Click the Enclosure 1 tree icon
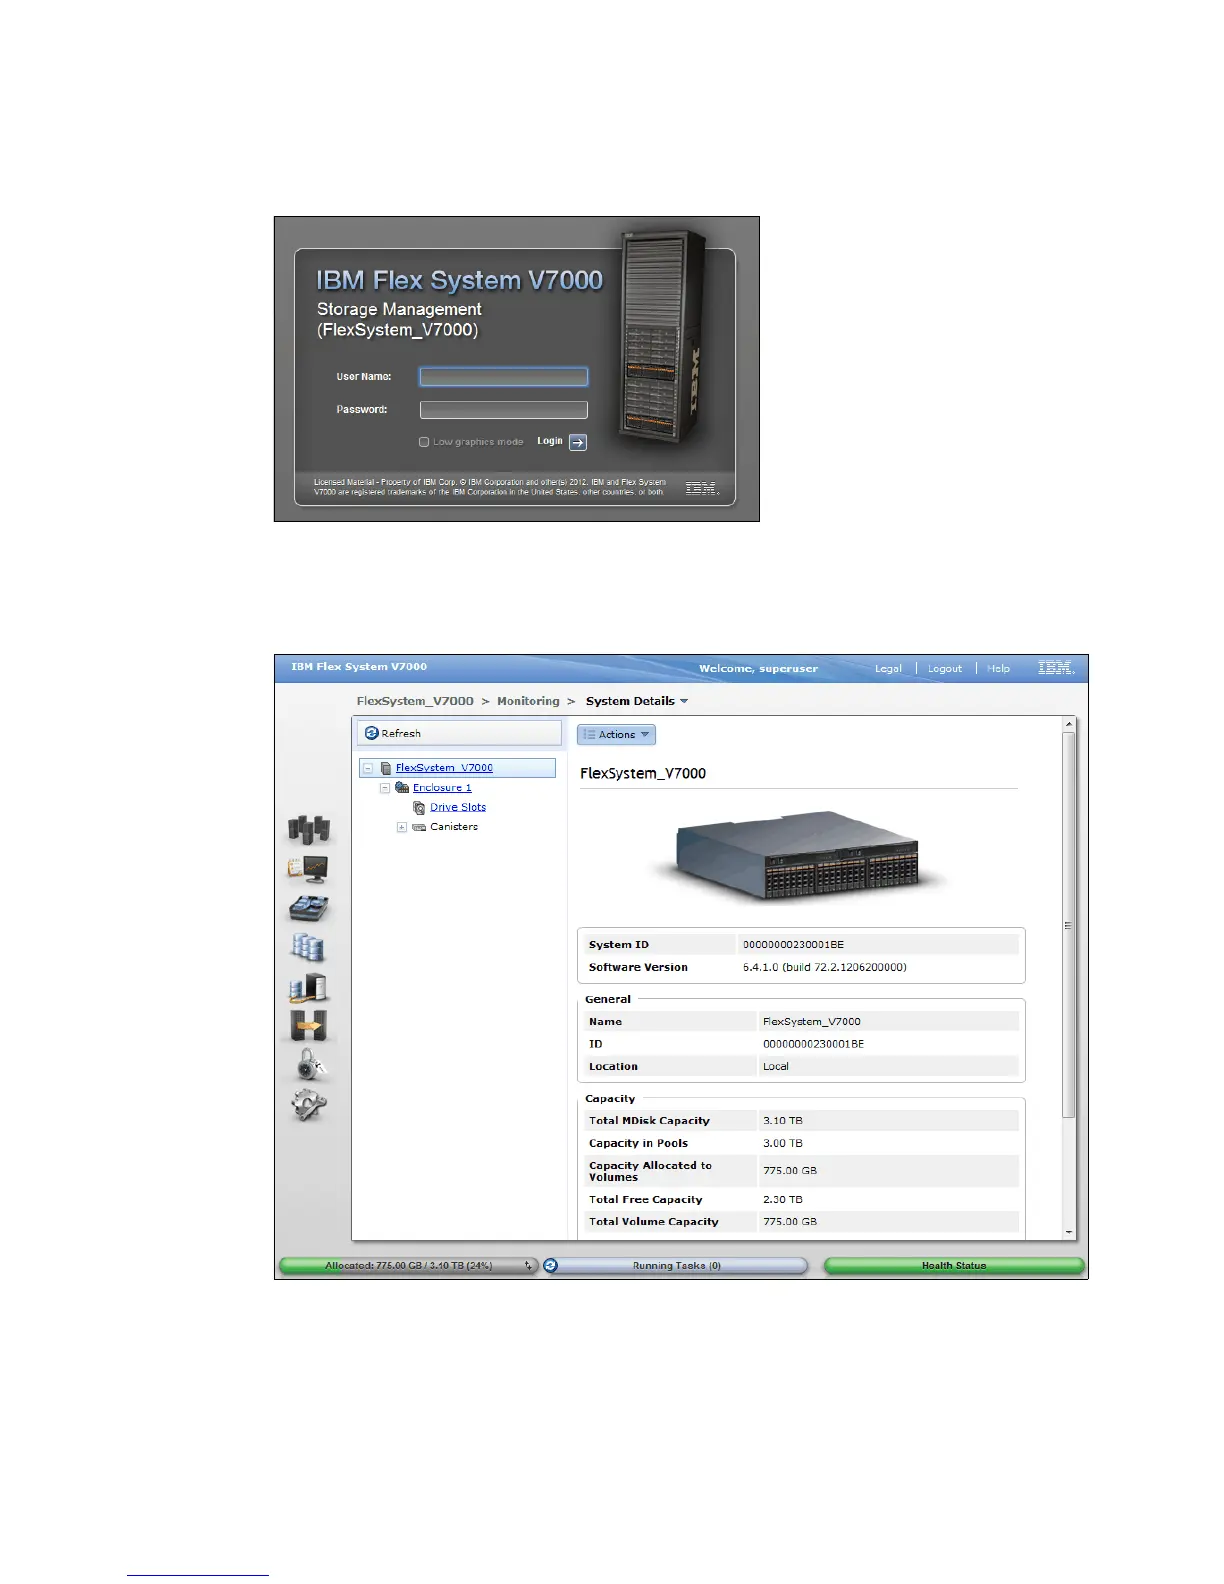1224x1584 pixels. [x=402, y=788]
